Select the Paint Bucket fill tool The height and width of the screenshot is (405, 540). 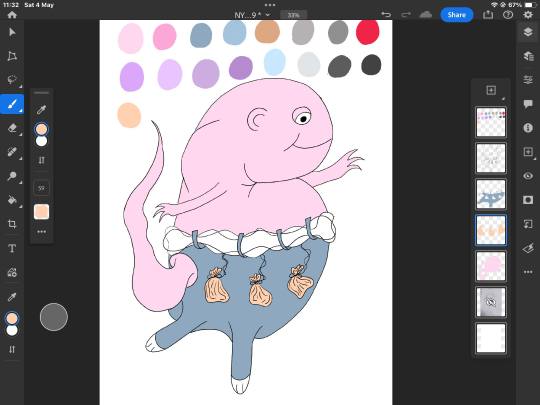pos(12,200)
